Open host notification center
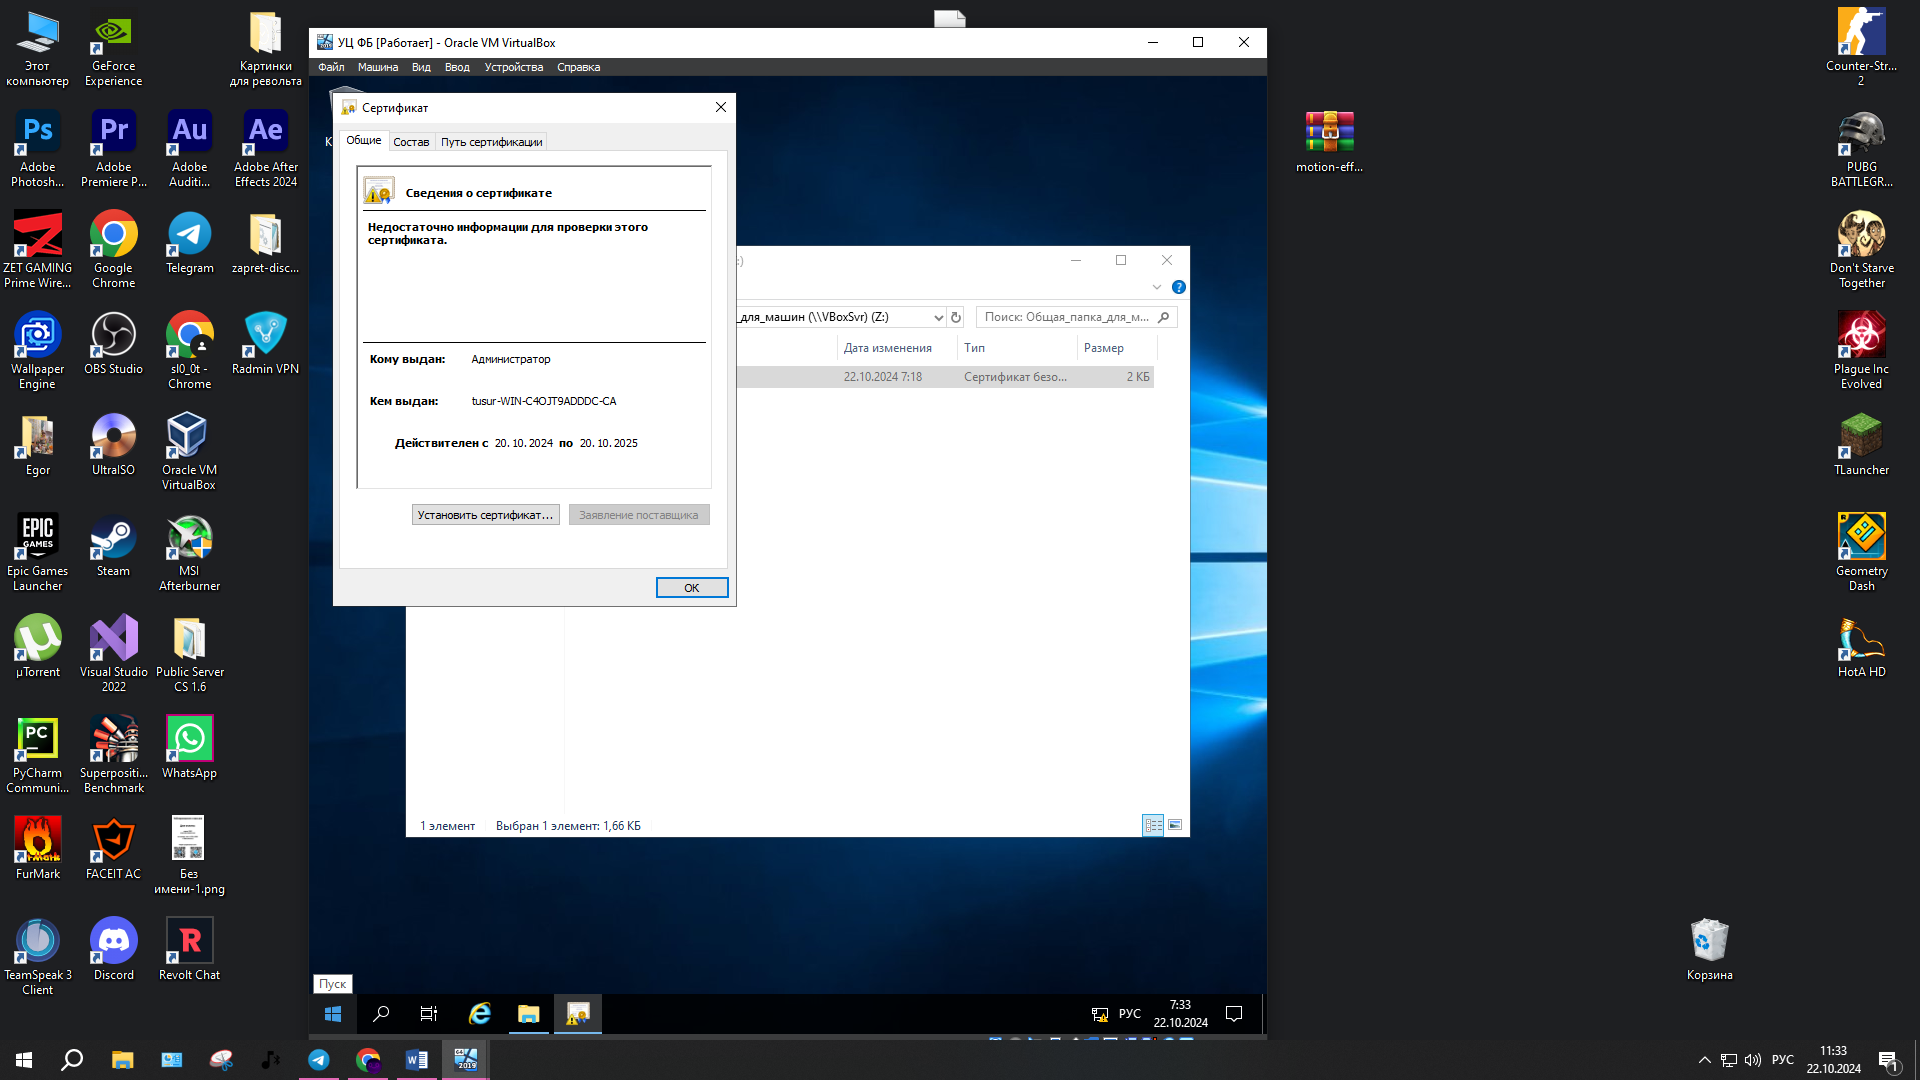Viewport: 1920px width, 1080px height. click(x=1888, y=1060)
